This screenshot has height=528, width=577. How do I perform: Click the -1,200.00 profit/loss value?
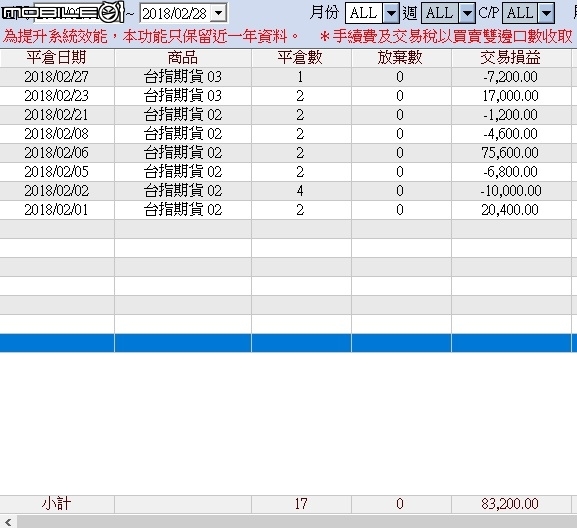pyautogui.click(x=510, y=115)
